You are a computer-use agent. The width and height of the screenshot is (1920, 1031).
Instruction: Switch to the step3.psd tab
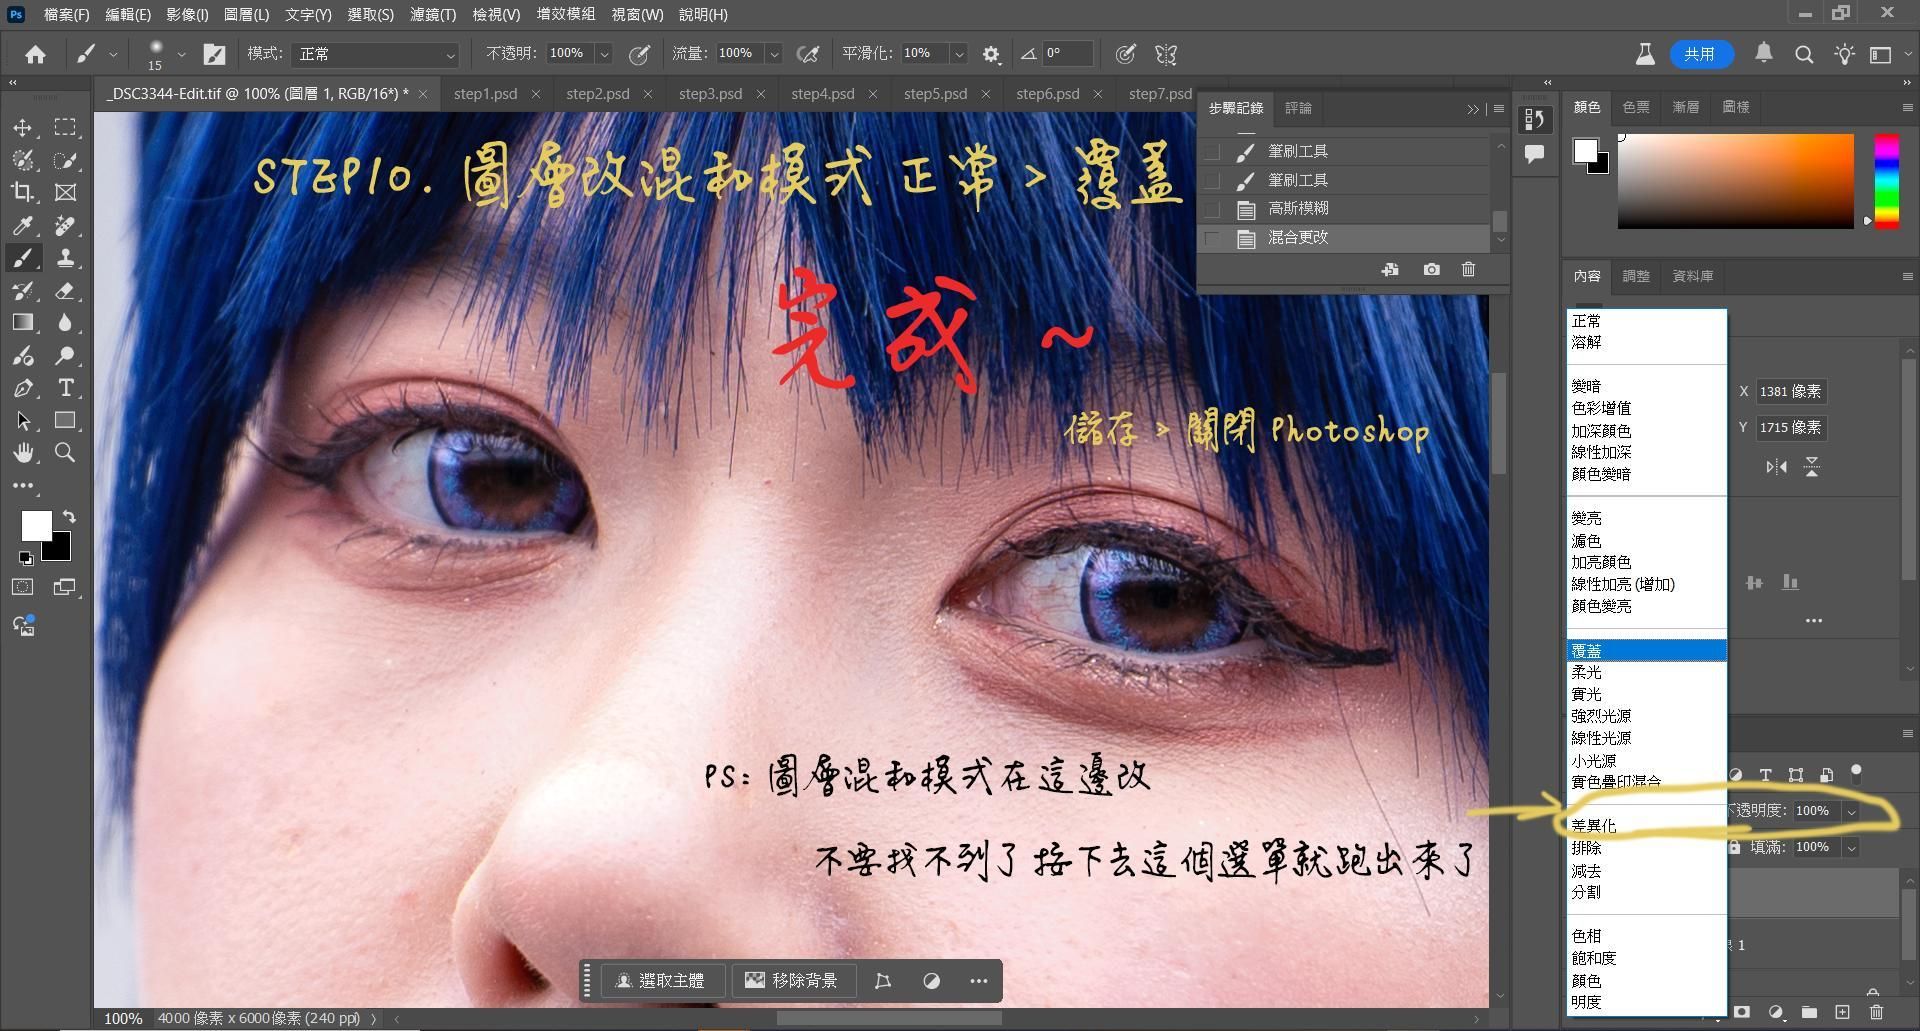coord(710,93)
